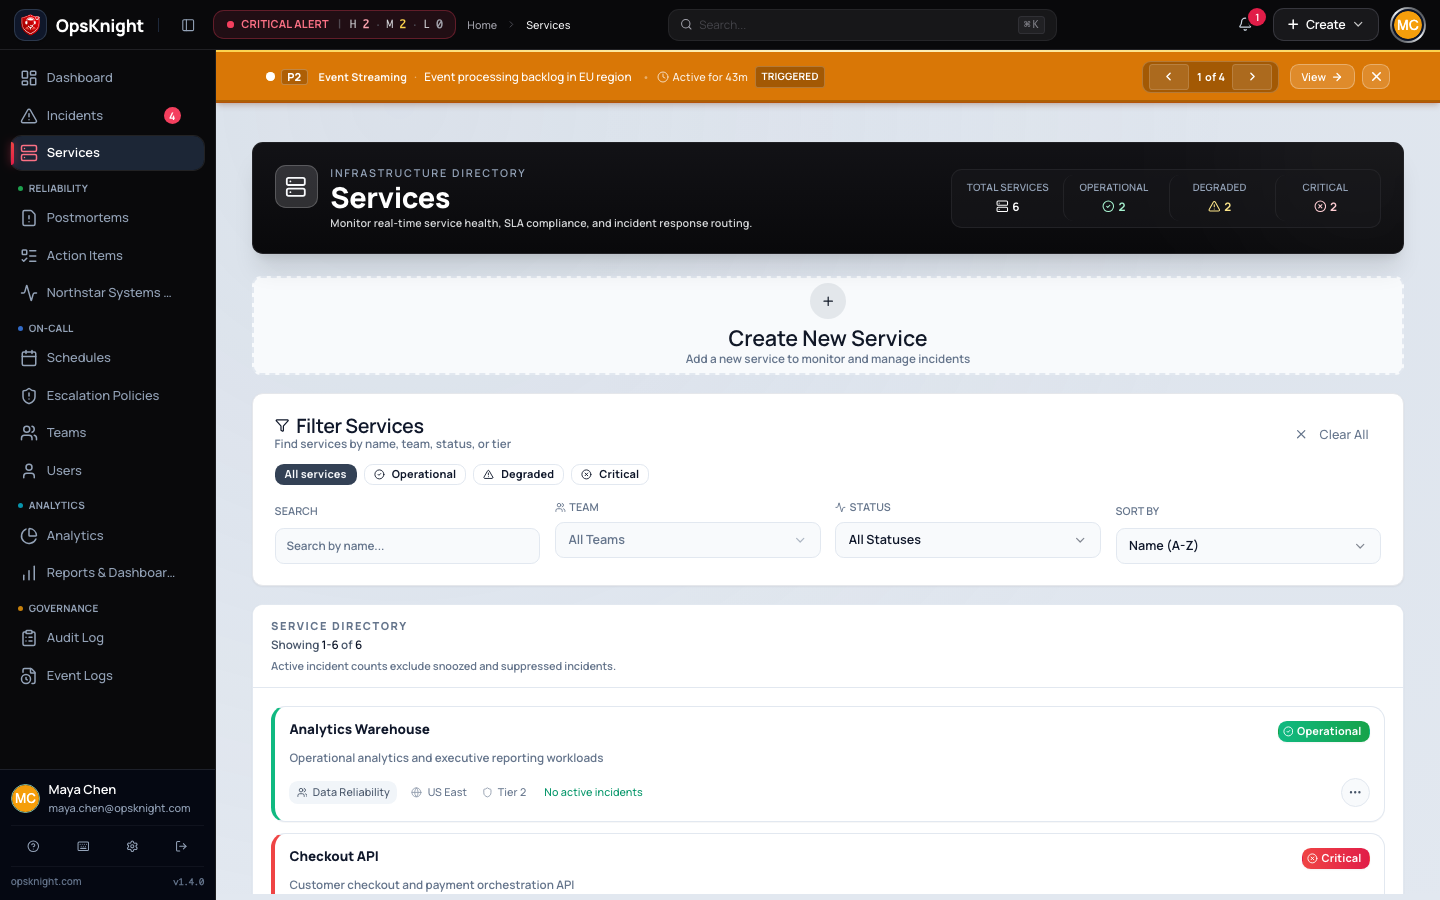Open Incidents in the sidebar

coord(108,116)
